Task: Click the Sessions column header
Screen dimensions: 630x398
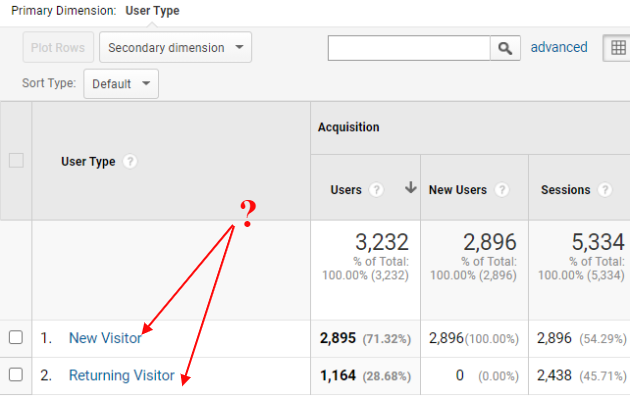Action: pyautogui.click(x=565, y=190)
